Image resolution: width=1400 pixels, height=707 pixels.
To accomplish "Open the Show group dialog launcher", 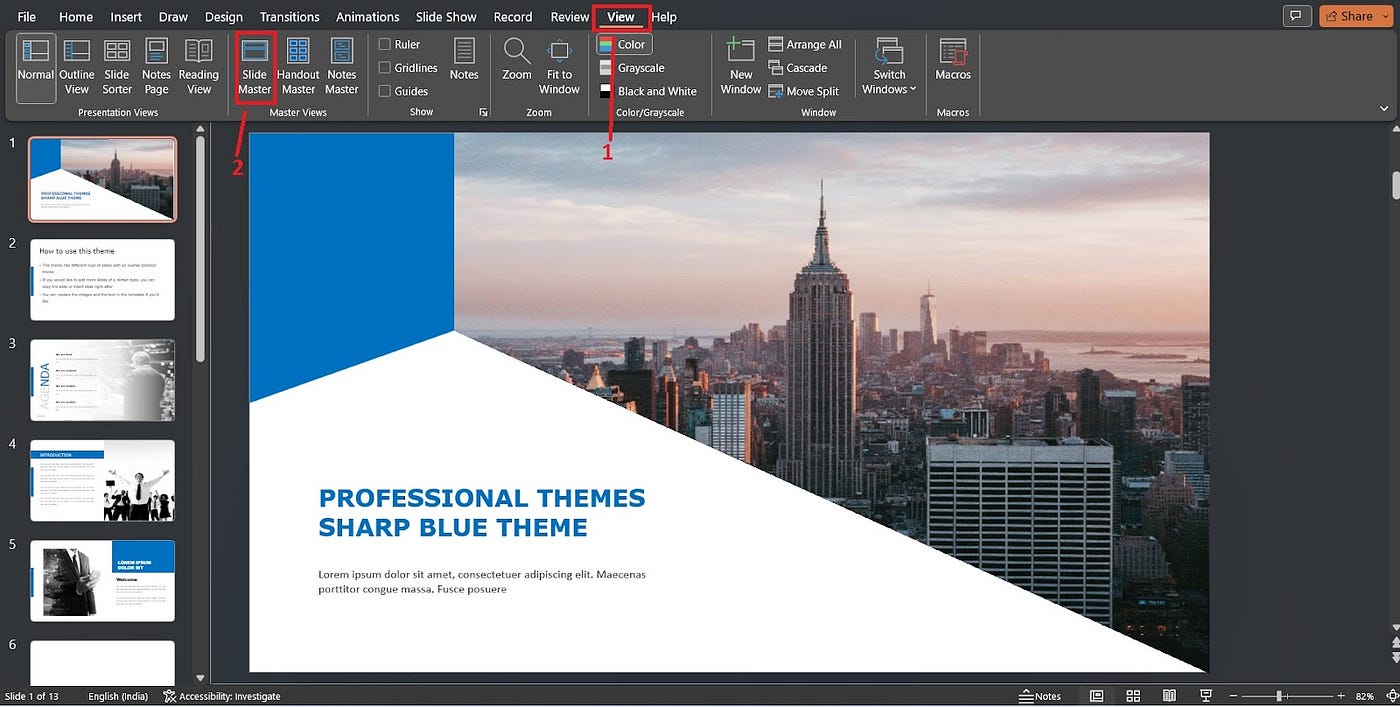I will click(484, 112).
